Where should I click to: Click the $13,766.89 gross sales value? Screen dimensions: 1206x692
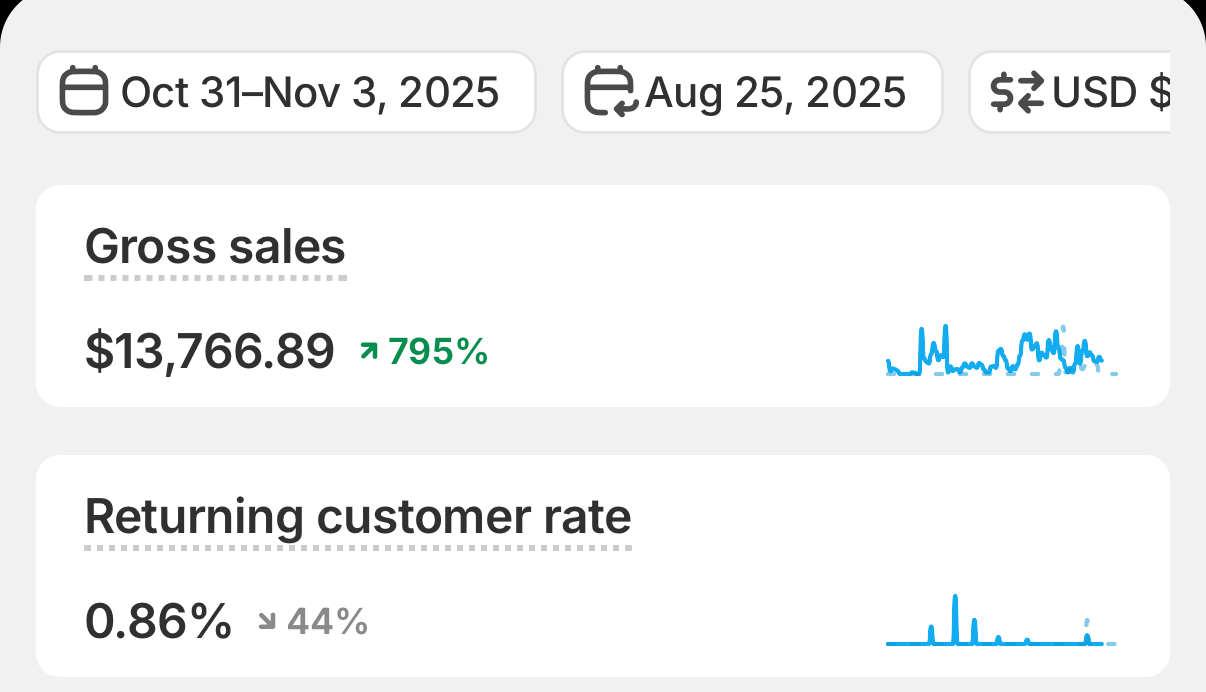pyautogui.click(x=209, y=352)
